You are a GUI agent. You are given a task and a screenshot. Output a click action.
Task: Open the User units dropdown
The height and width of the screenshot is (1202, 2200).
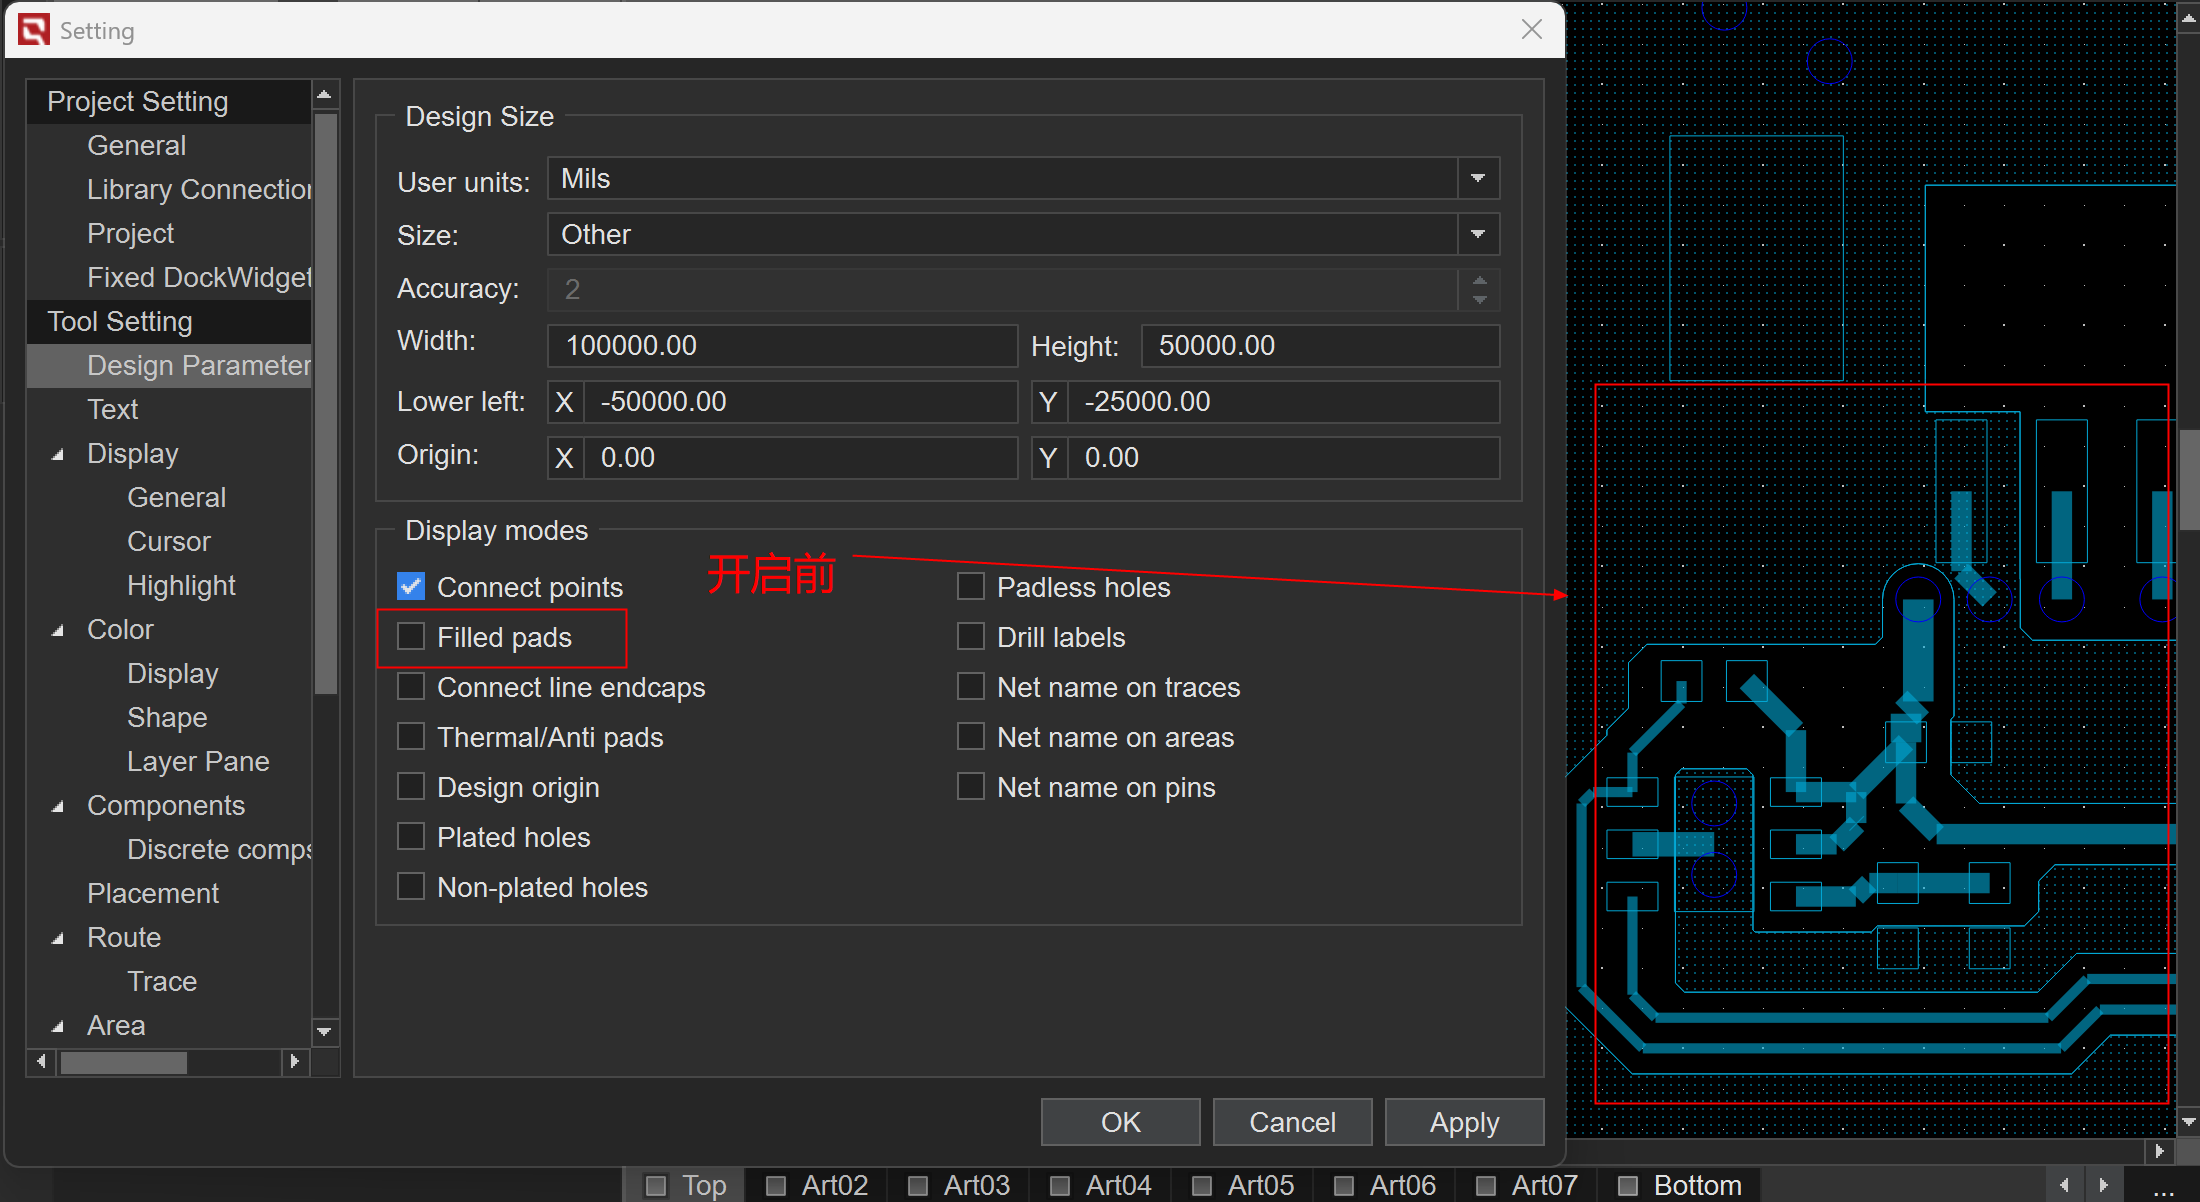pyautogui.click(x=1478, y=179)
